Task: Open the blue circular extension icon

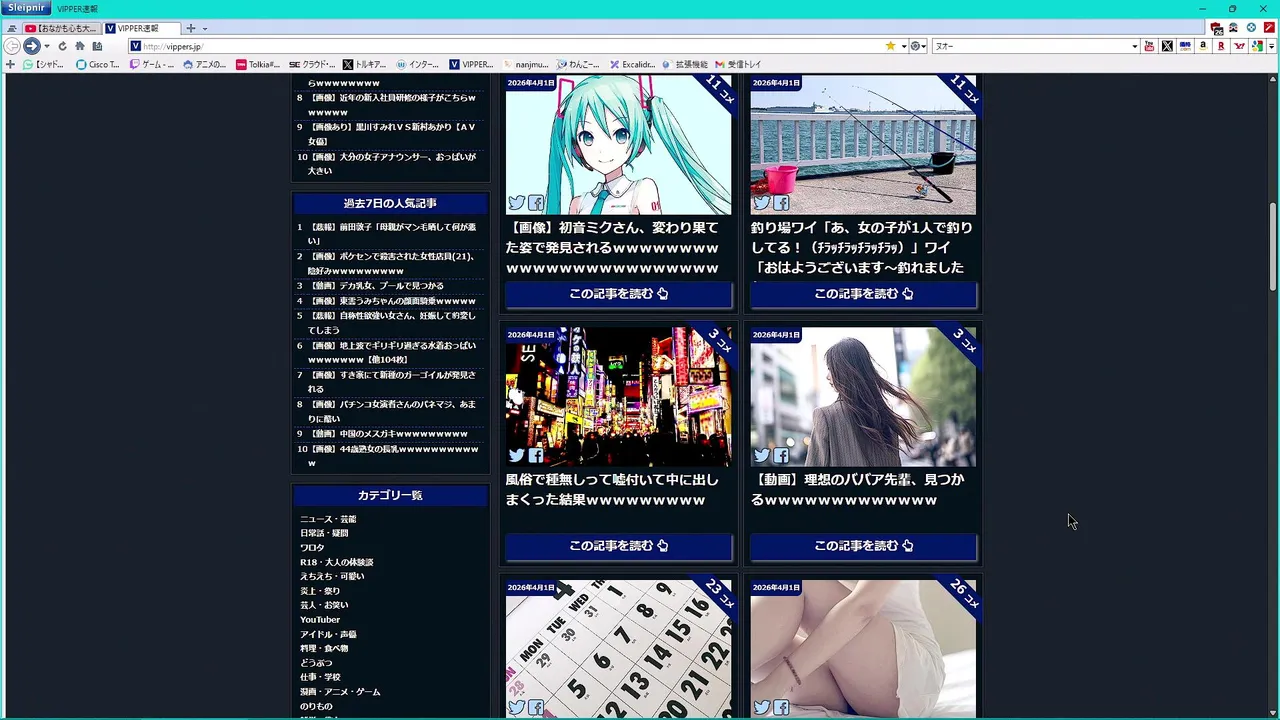Action: coord(1251,28)
